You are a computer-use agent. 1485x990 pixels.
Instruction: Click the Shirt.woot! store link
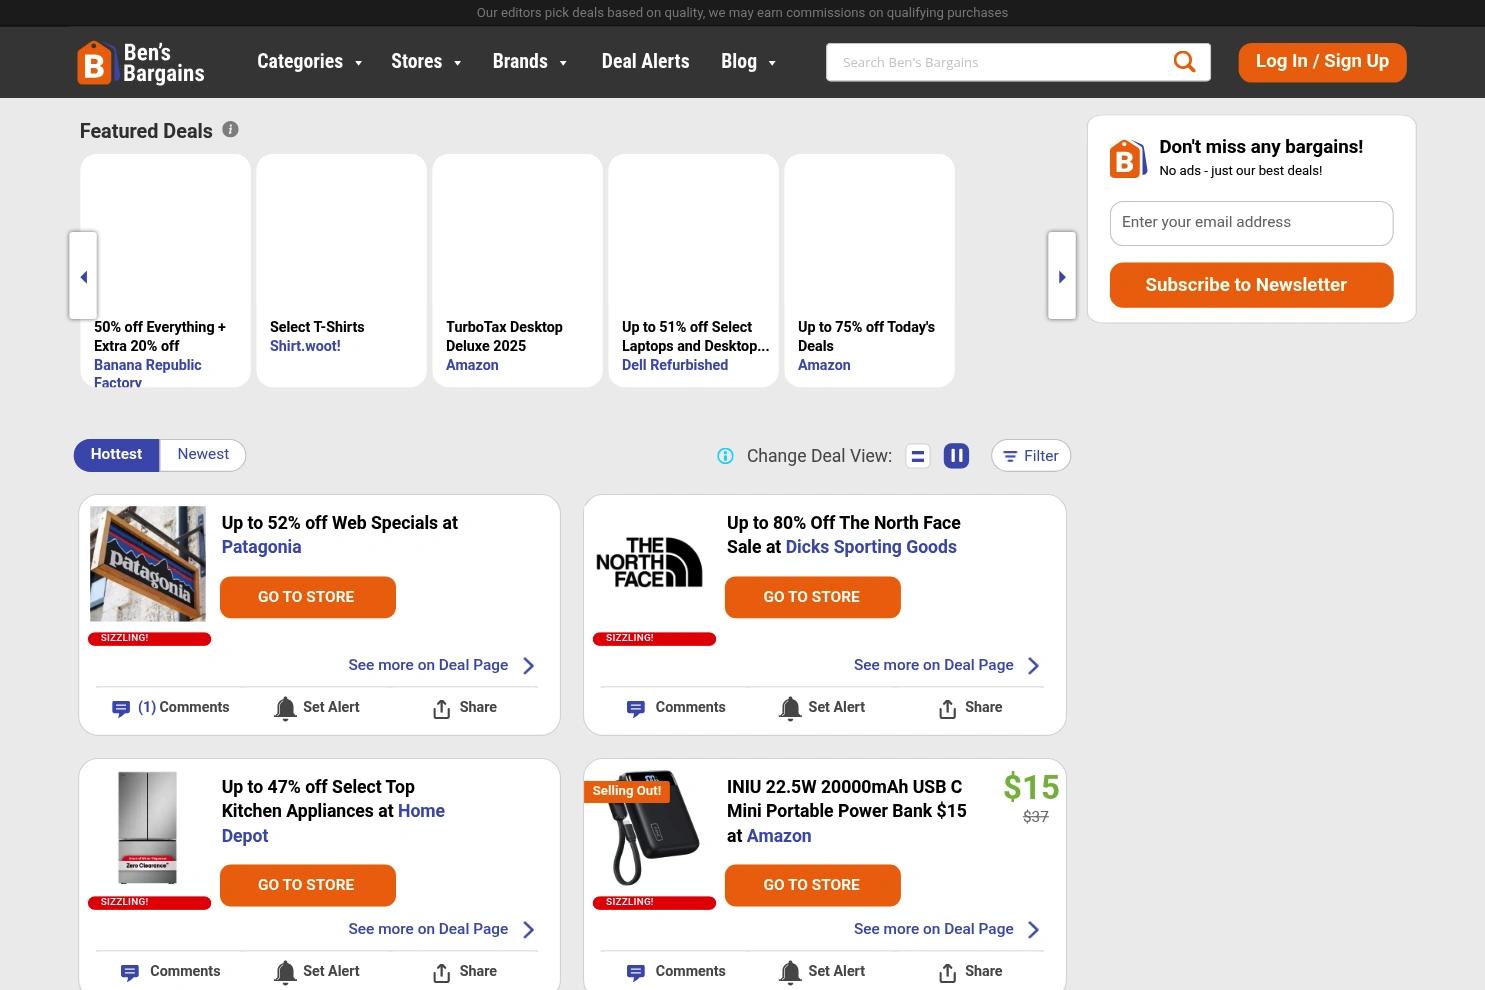305,346
